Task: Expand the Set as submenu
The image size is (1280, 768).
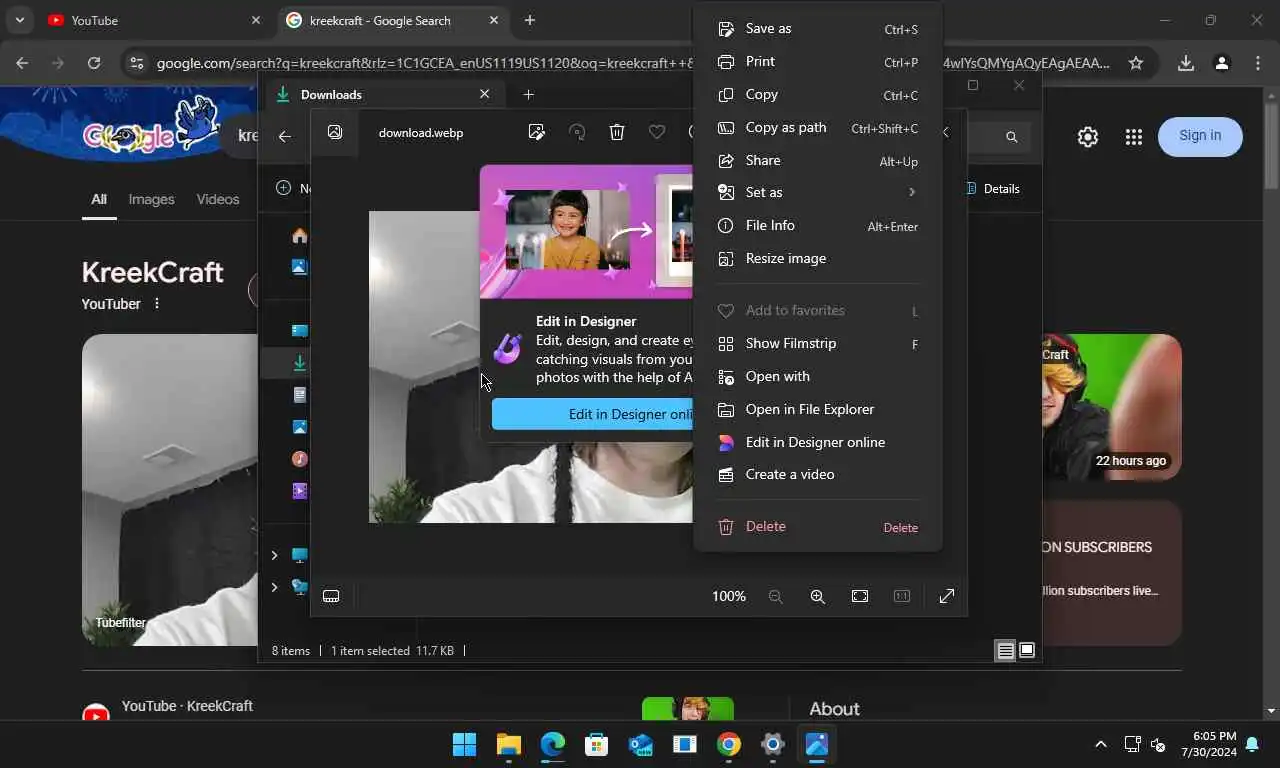Action: 817,192
